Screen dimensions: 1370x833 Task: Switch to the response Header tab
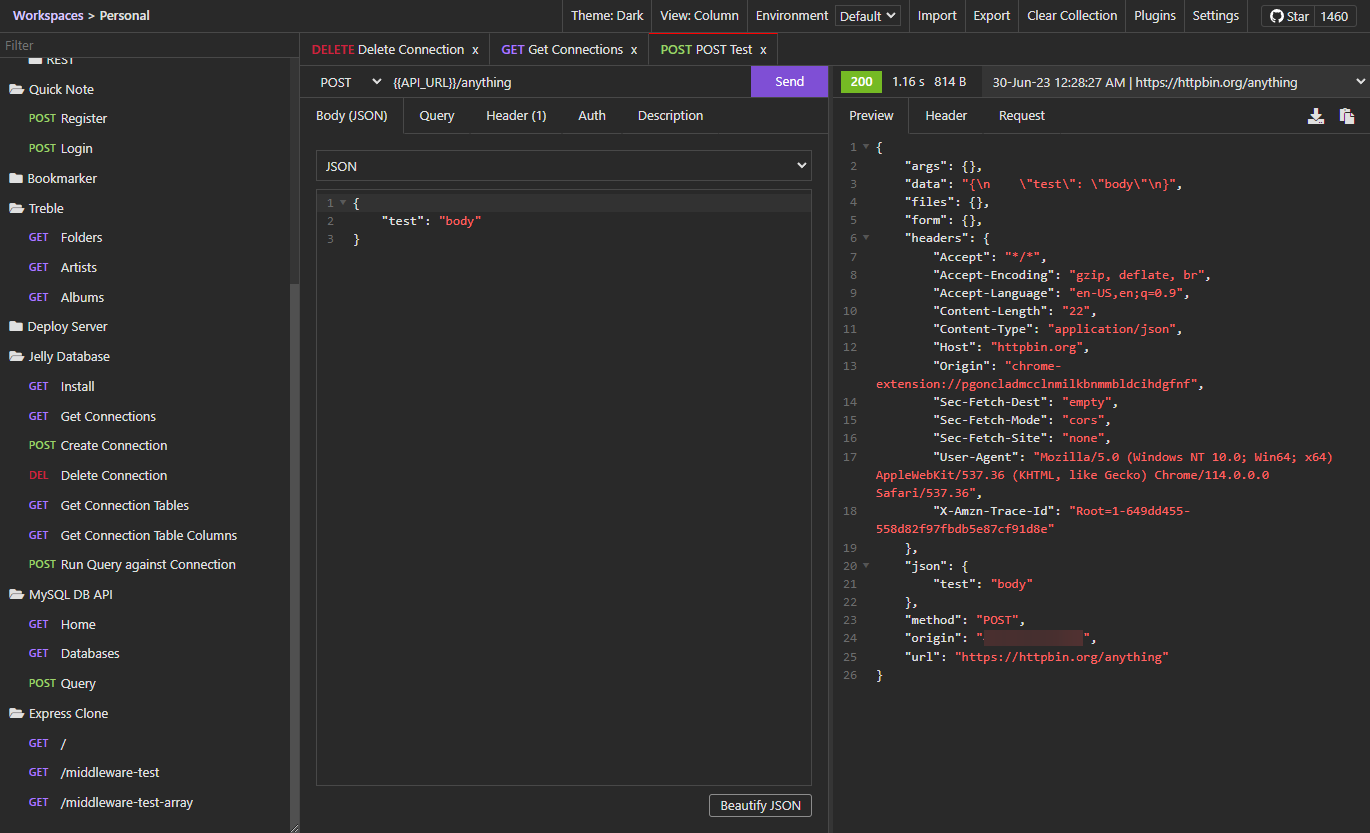tap(946, 116)
